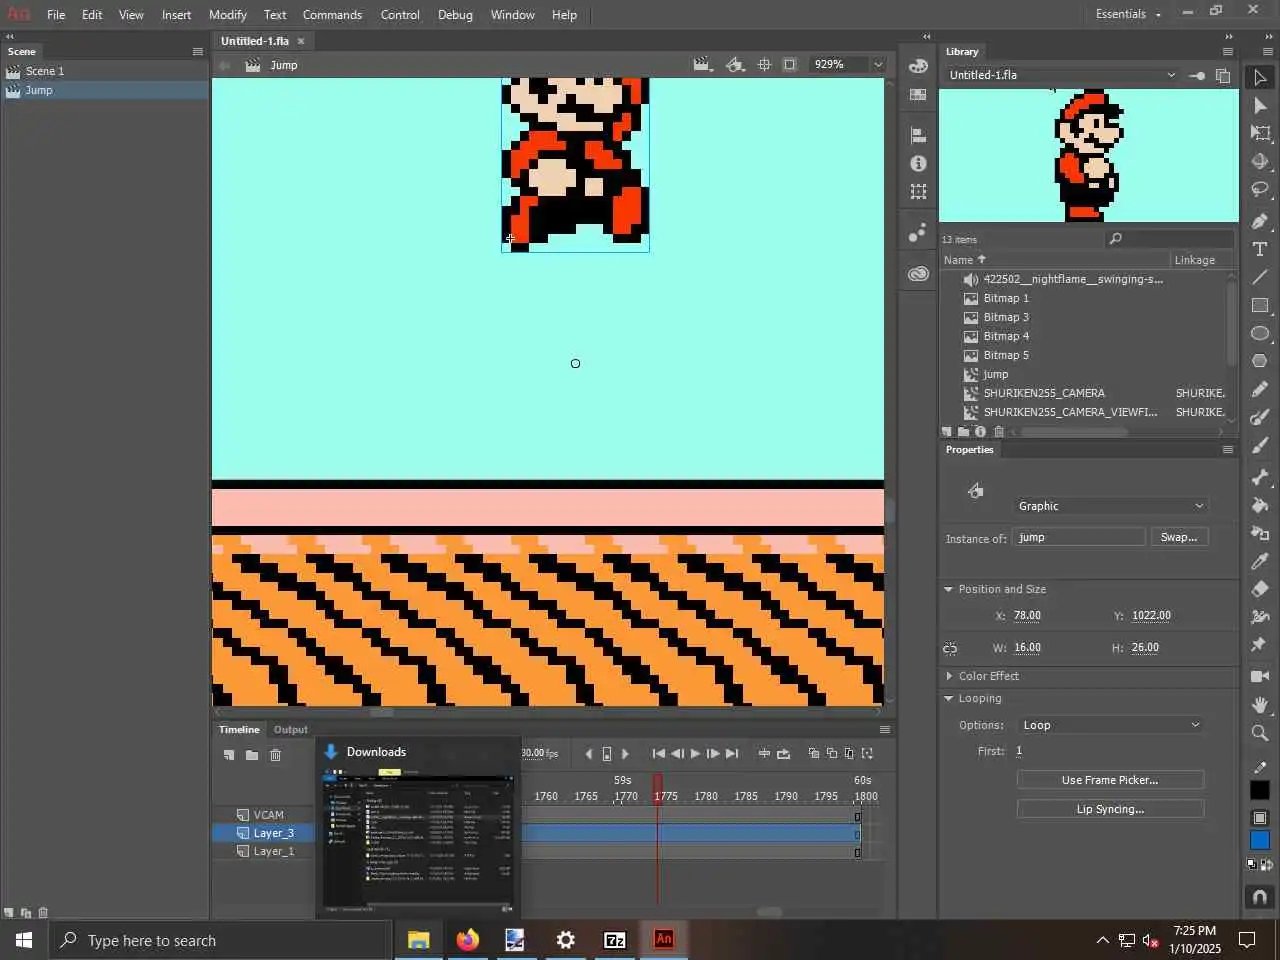The height and width of the screenshot is (960, 1280).
Task: Select the Eyedropper tool
Action: click(1260, 561)
